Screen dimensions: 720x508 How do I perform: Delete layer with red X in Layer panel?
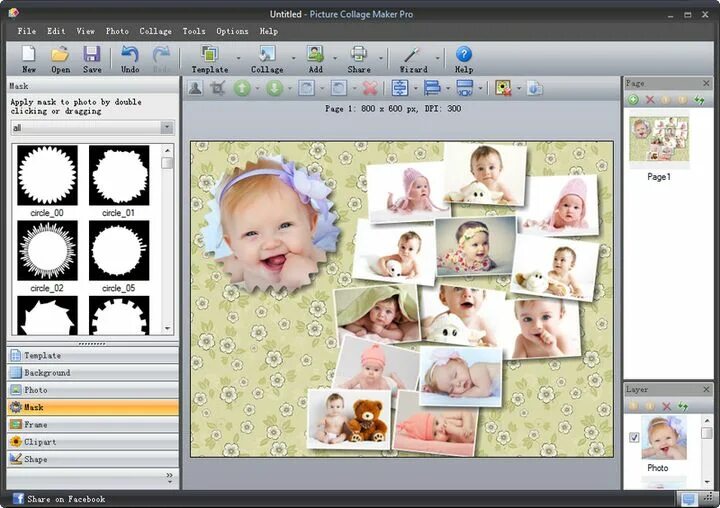point(667,406)
